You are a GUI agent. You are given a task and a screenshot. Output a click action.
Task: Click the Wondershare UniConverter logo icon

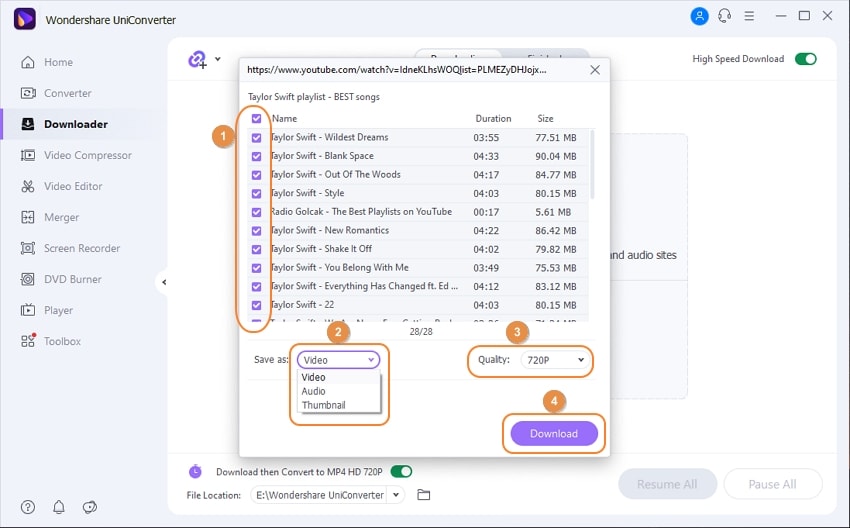(x=24, y=19)
